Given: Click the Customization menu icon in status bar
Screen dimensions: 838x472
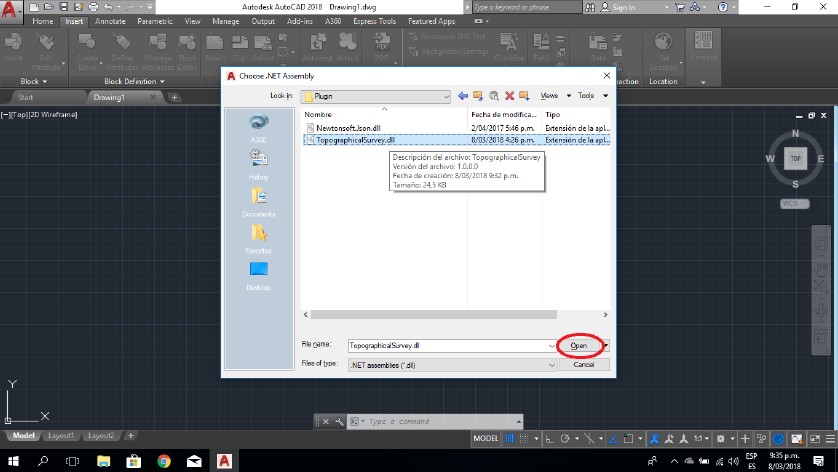Looking at the screenshot, I should [x=830, y=439].
